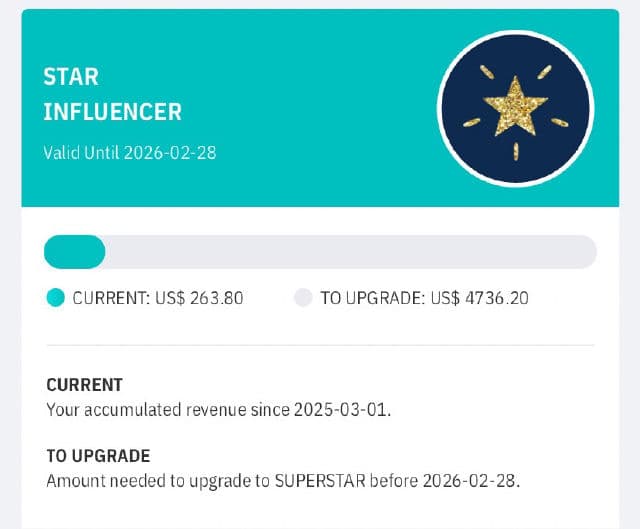Click the TO UPGRADE: legend label
Screen dimensions: 640x529
(371, 297)
